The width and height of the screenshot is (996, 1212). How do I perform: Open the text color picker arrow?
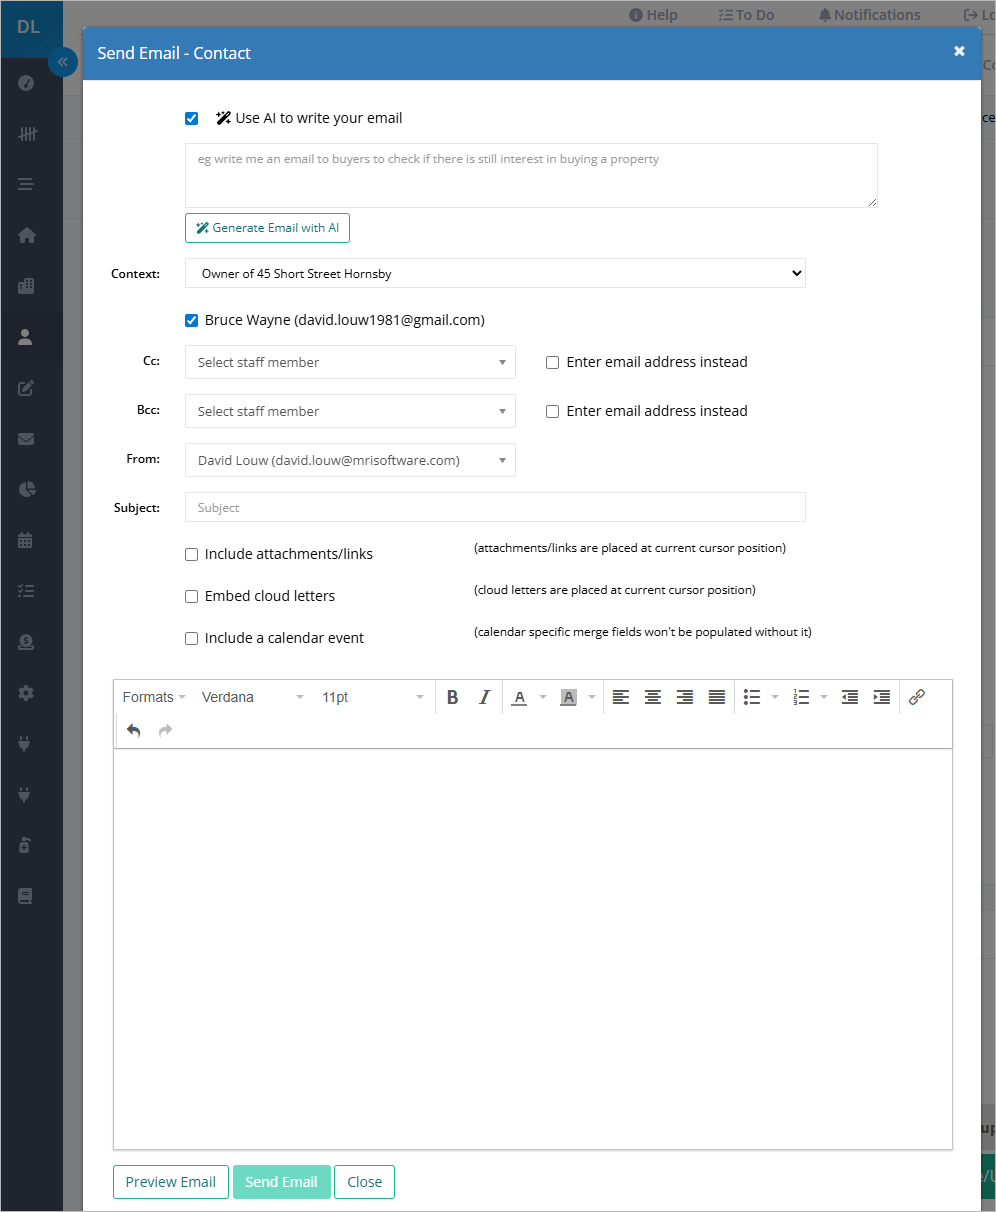pyautogui.click(x=543, y=697)
